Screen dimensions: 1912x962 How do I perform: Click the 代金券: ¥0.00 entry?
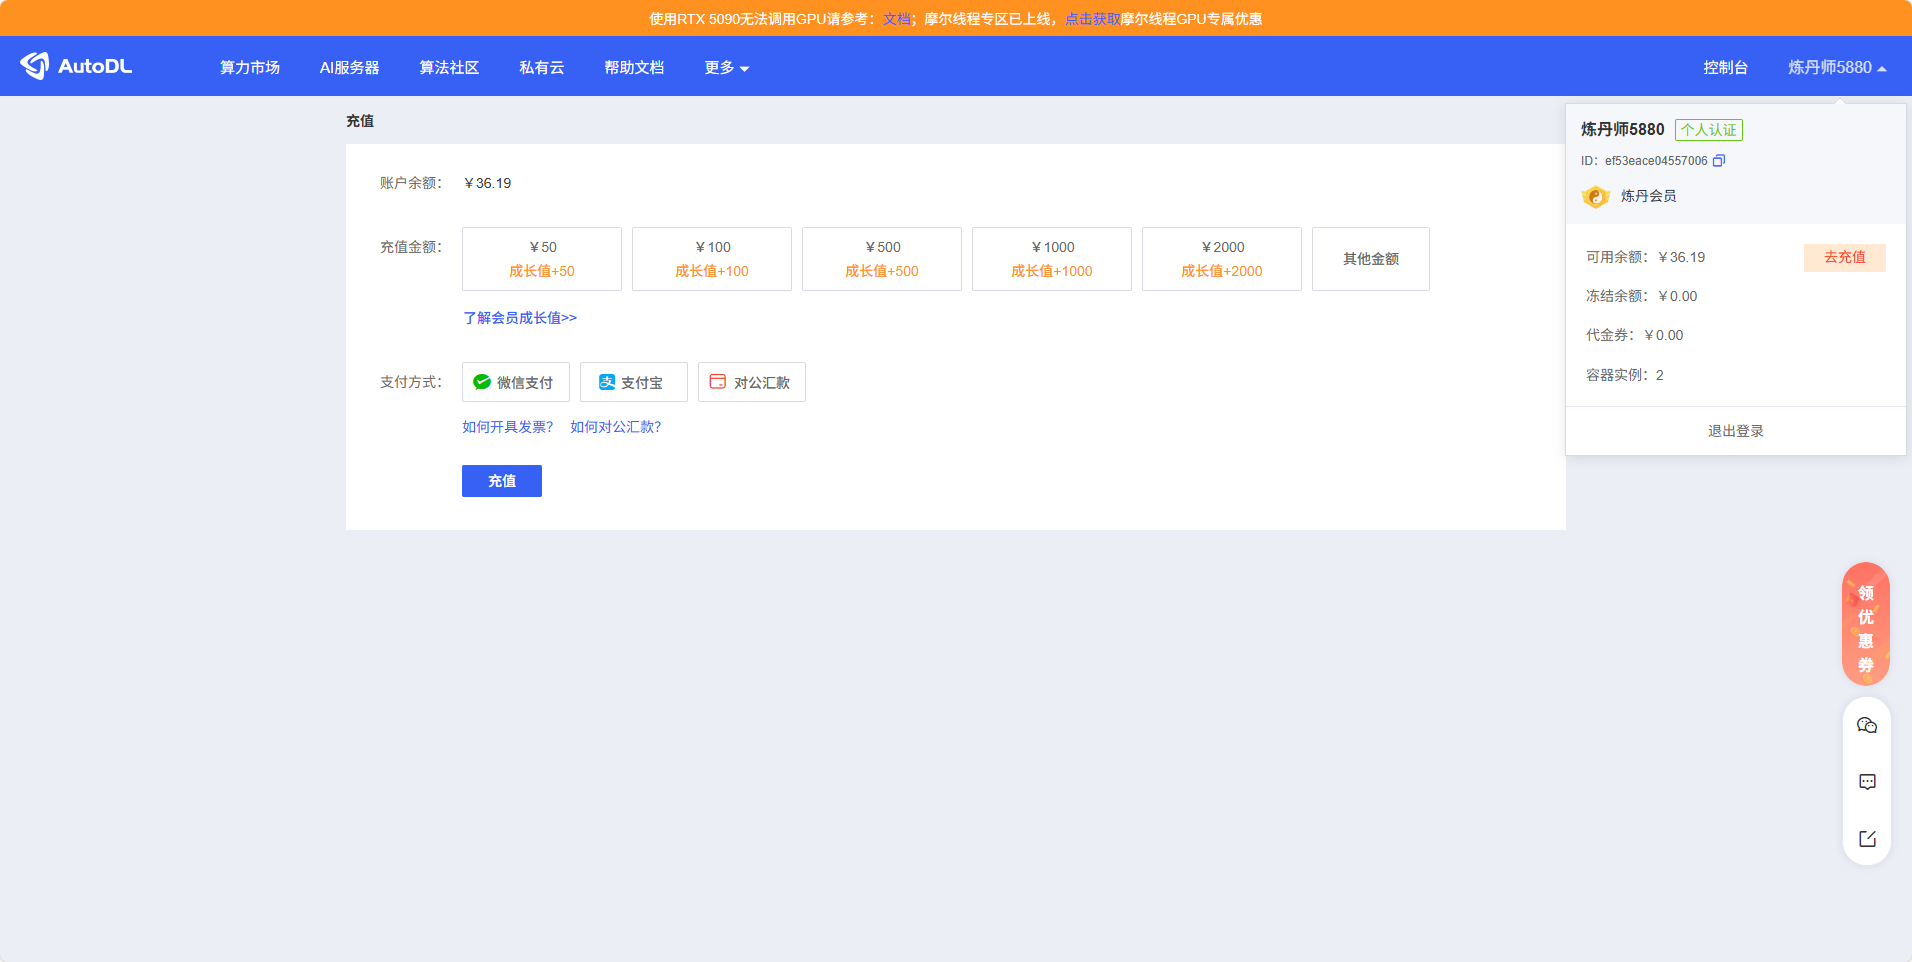point(1635,335)
